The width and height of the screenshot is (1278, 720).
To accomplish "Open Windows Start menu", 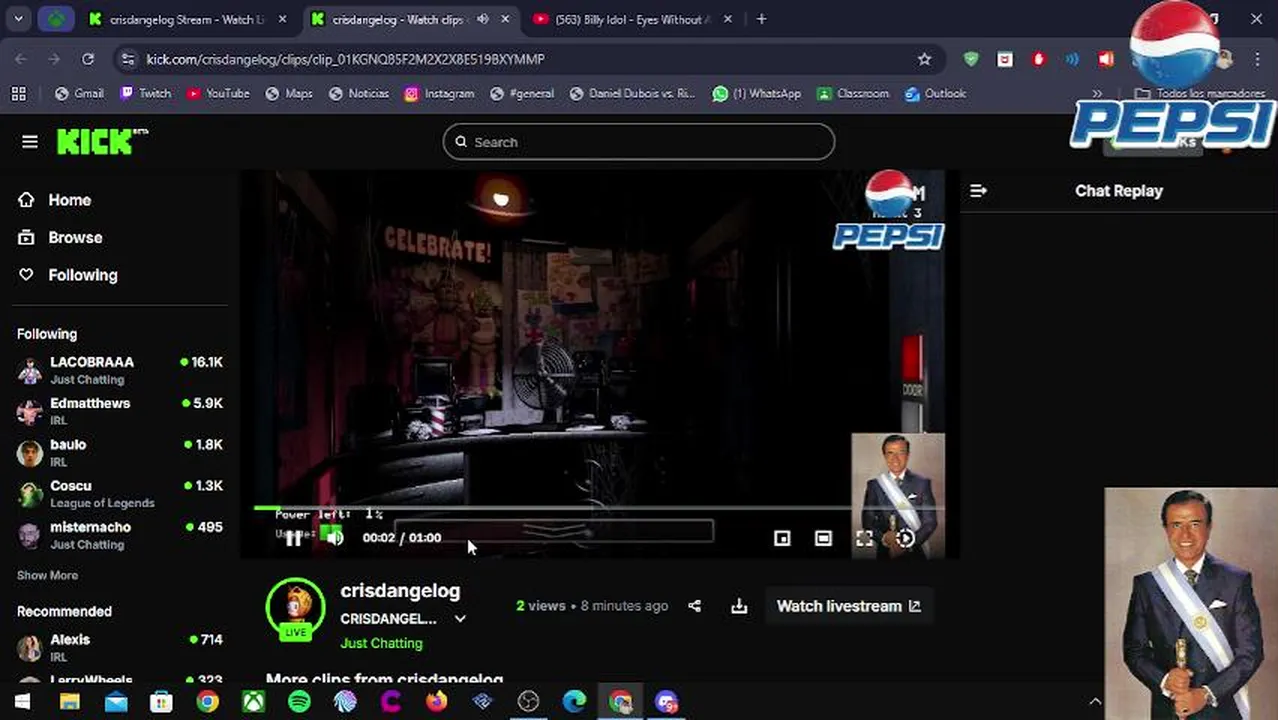I will pyautogui.click(x=22, y=702).
